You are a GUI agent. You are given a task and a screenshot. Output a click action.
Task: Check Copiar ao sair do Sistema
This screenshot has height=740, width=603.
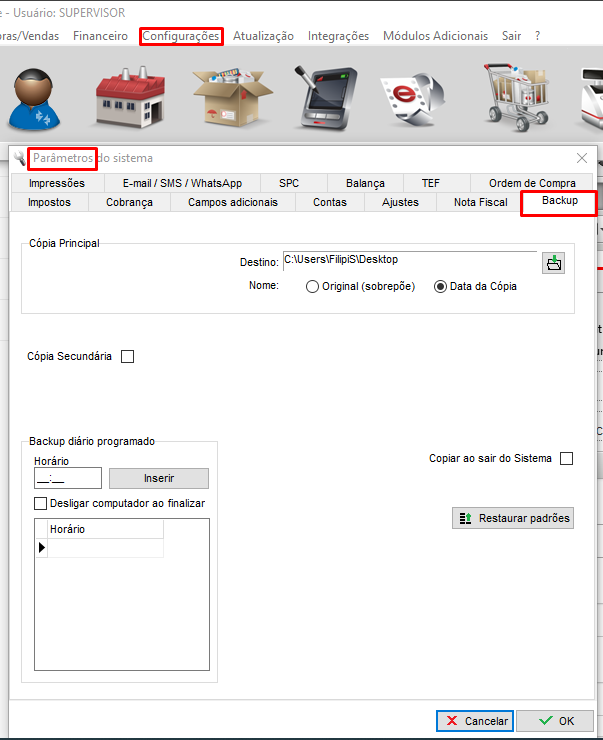click(567, 459)
